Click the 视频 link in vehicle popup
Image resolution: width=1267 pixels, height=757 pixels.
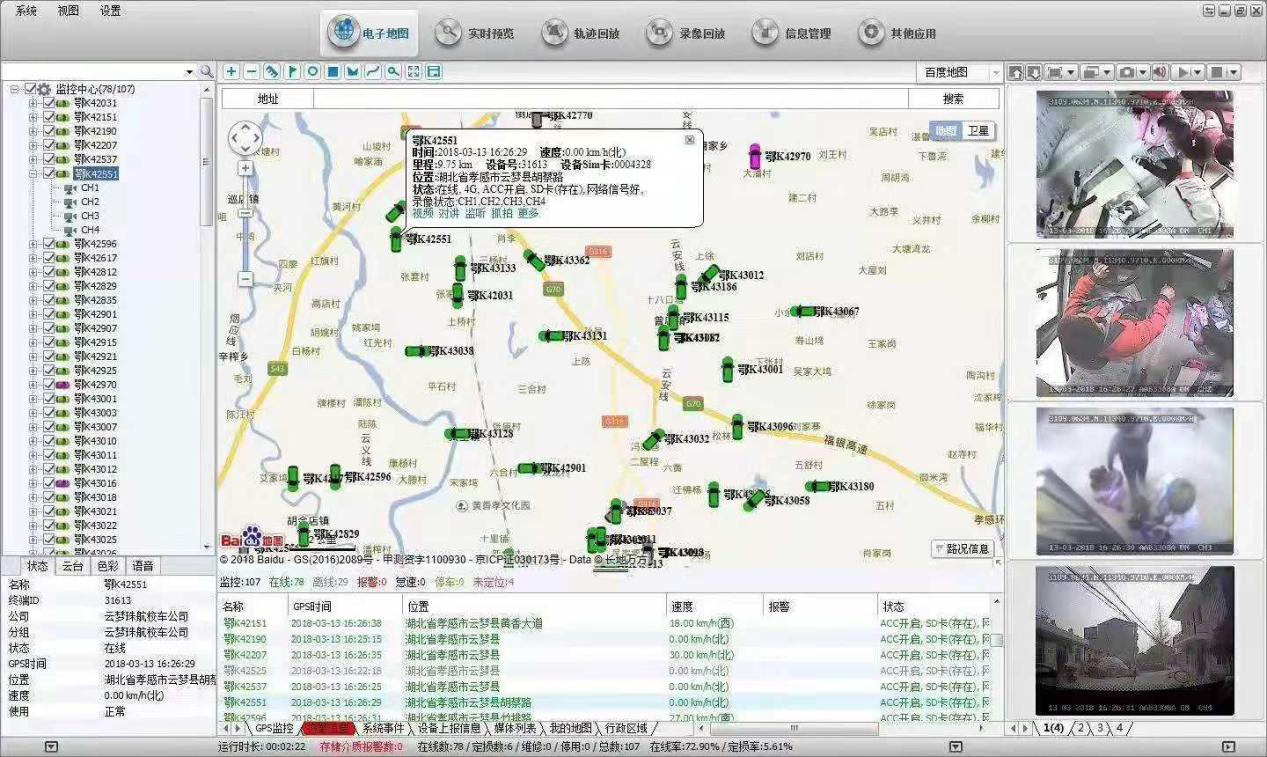click(422, 213)
